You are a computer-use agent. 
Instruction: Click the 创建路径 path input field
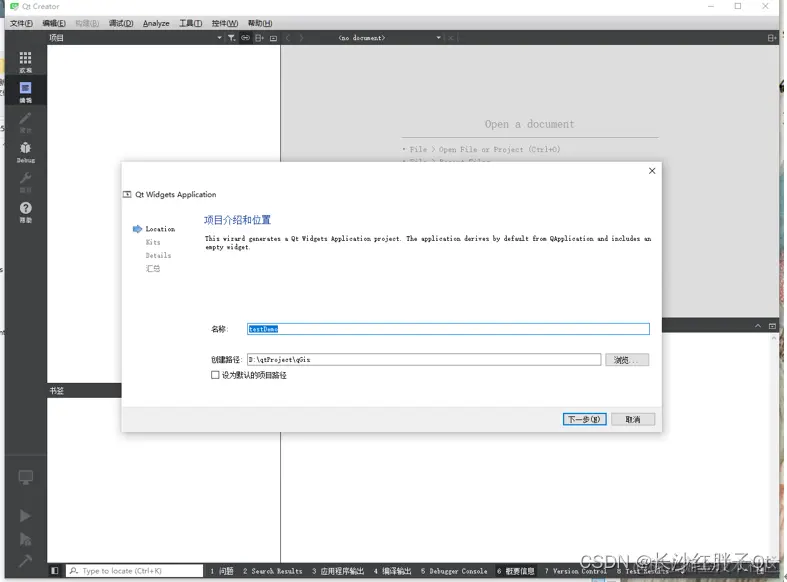424,359
